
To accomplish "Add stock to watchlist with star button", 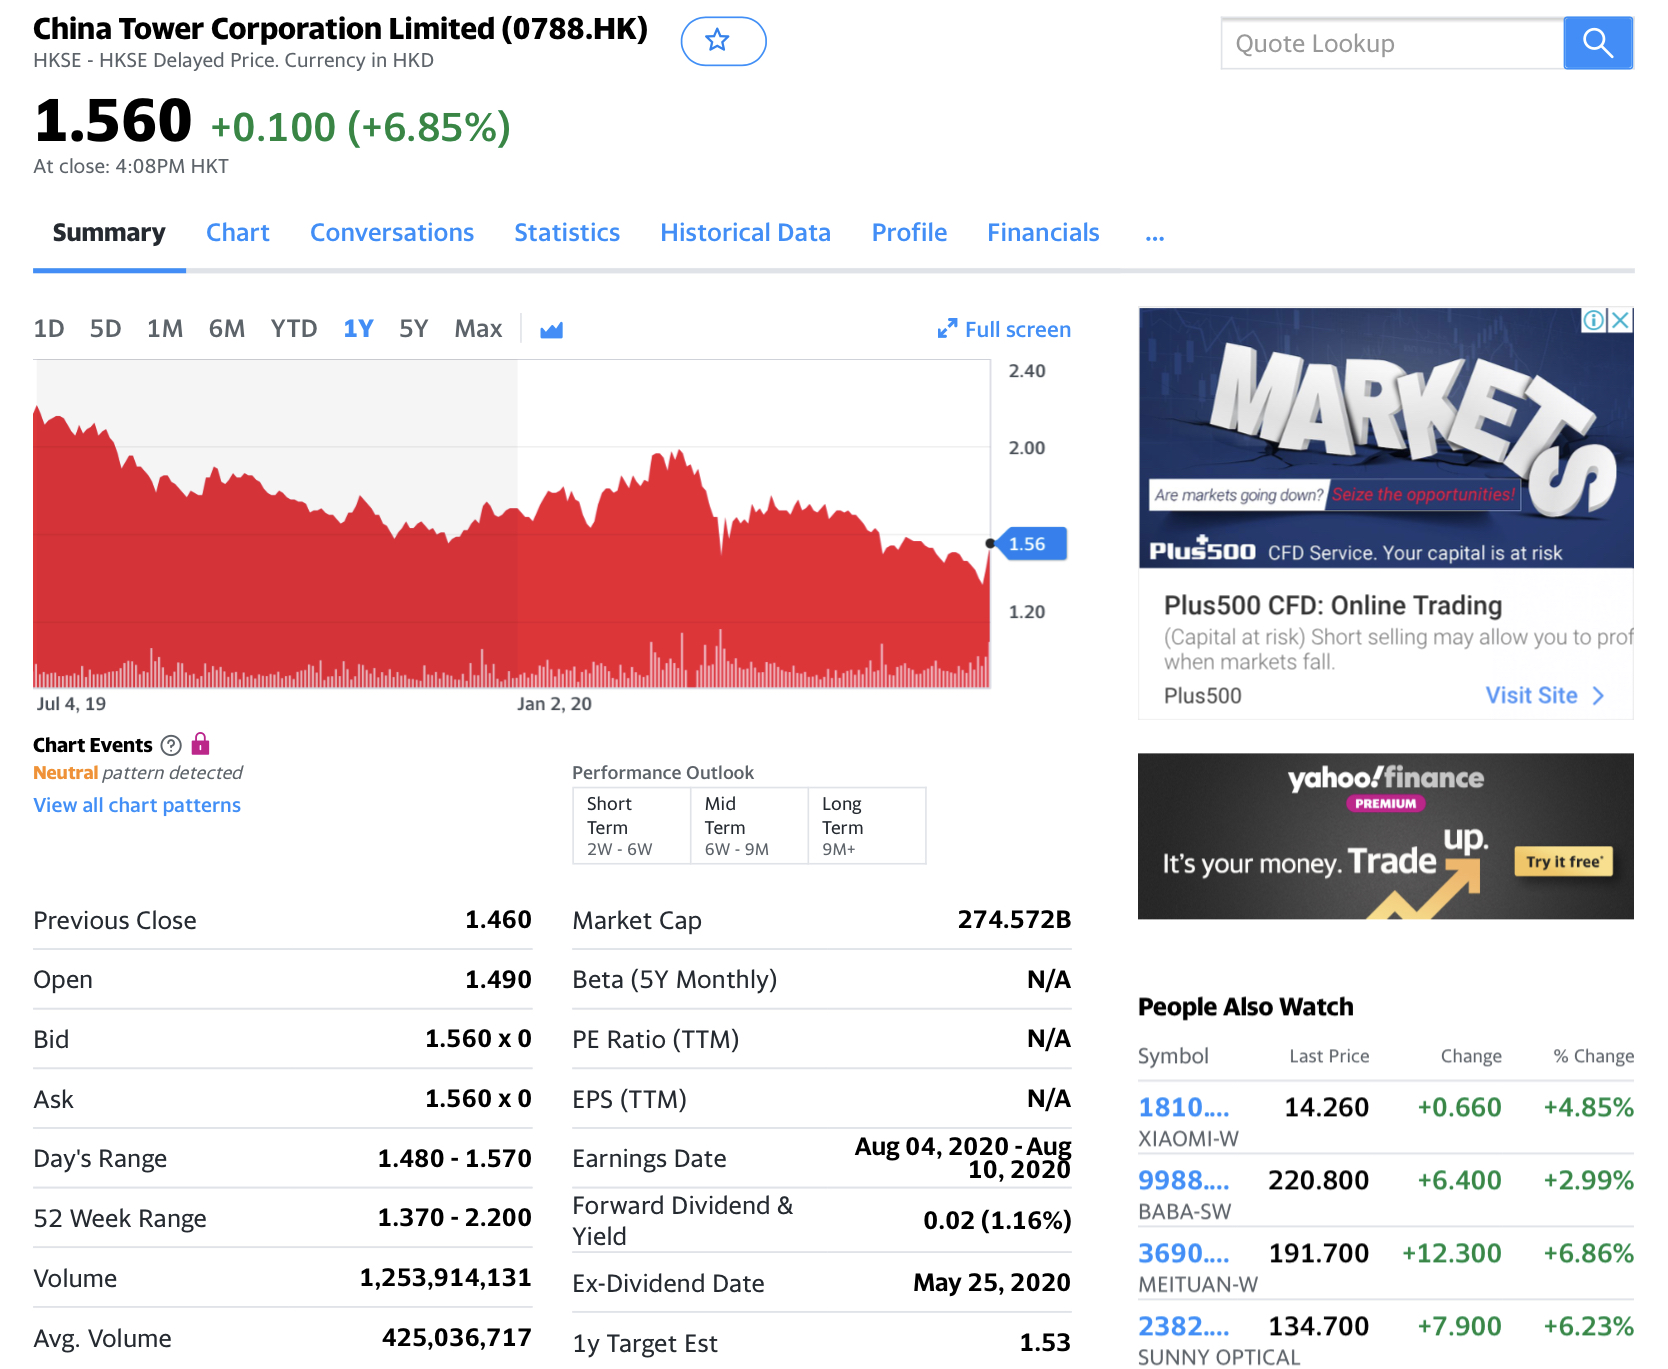I will pos(723,41).
